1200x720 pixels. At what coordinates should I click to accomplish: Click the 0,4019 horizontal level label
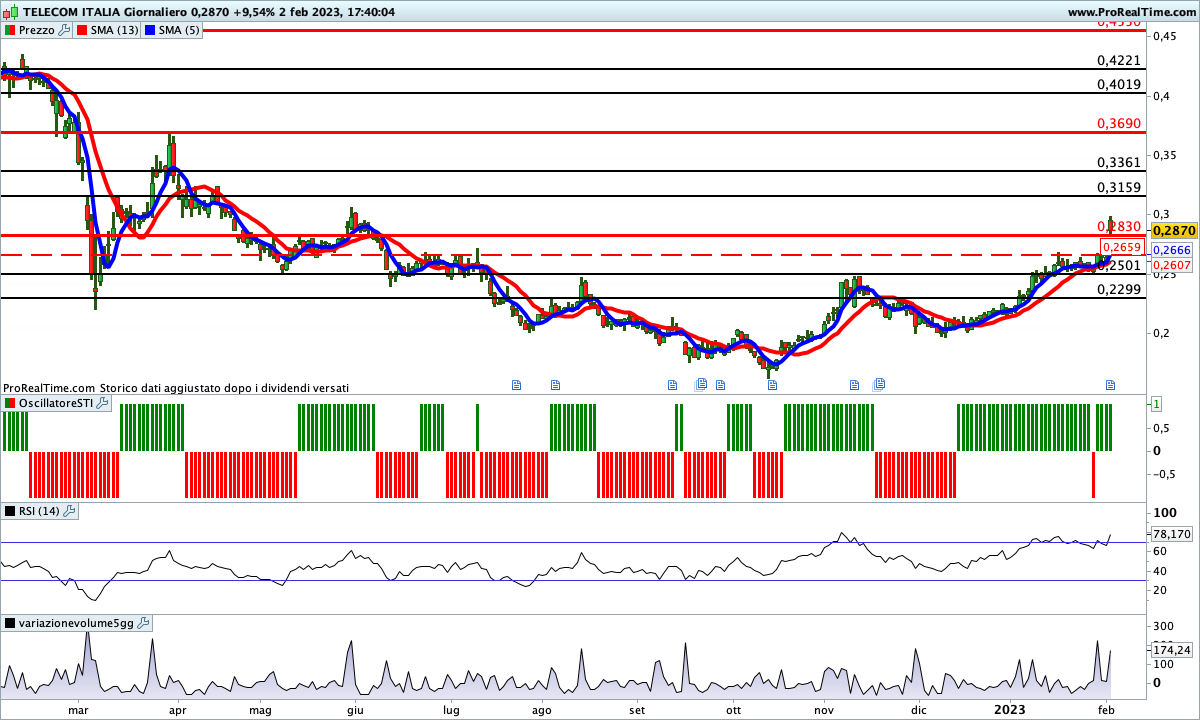pos(1119,85)
